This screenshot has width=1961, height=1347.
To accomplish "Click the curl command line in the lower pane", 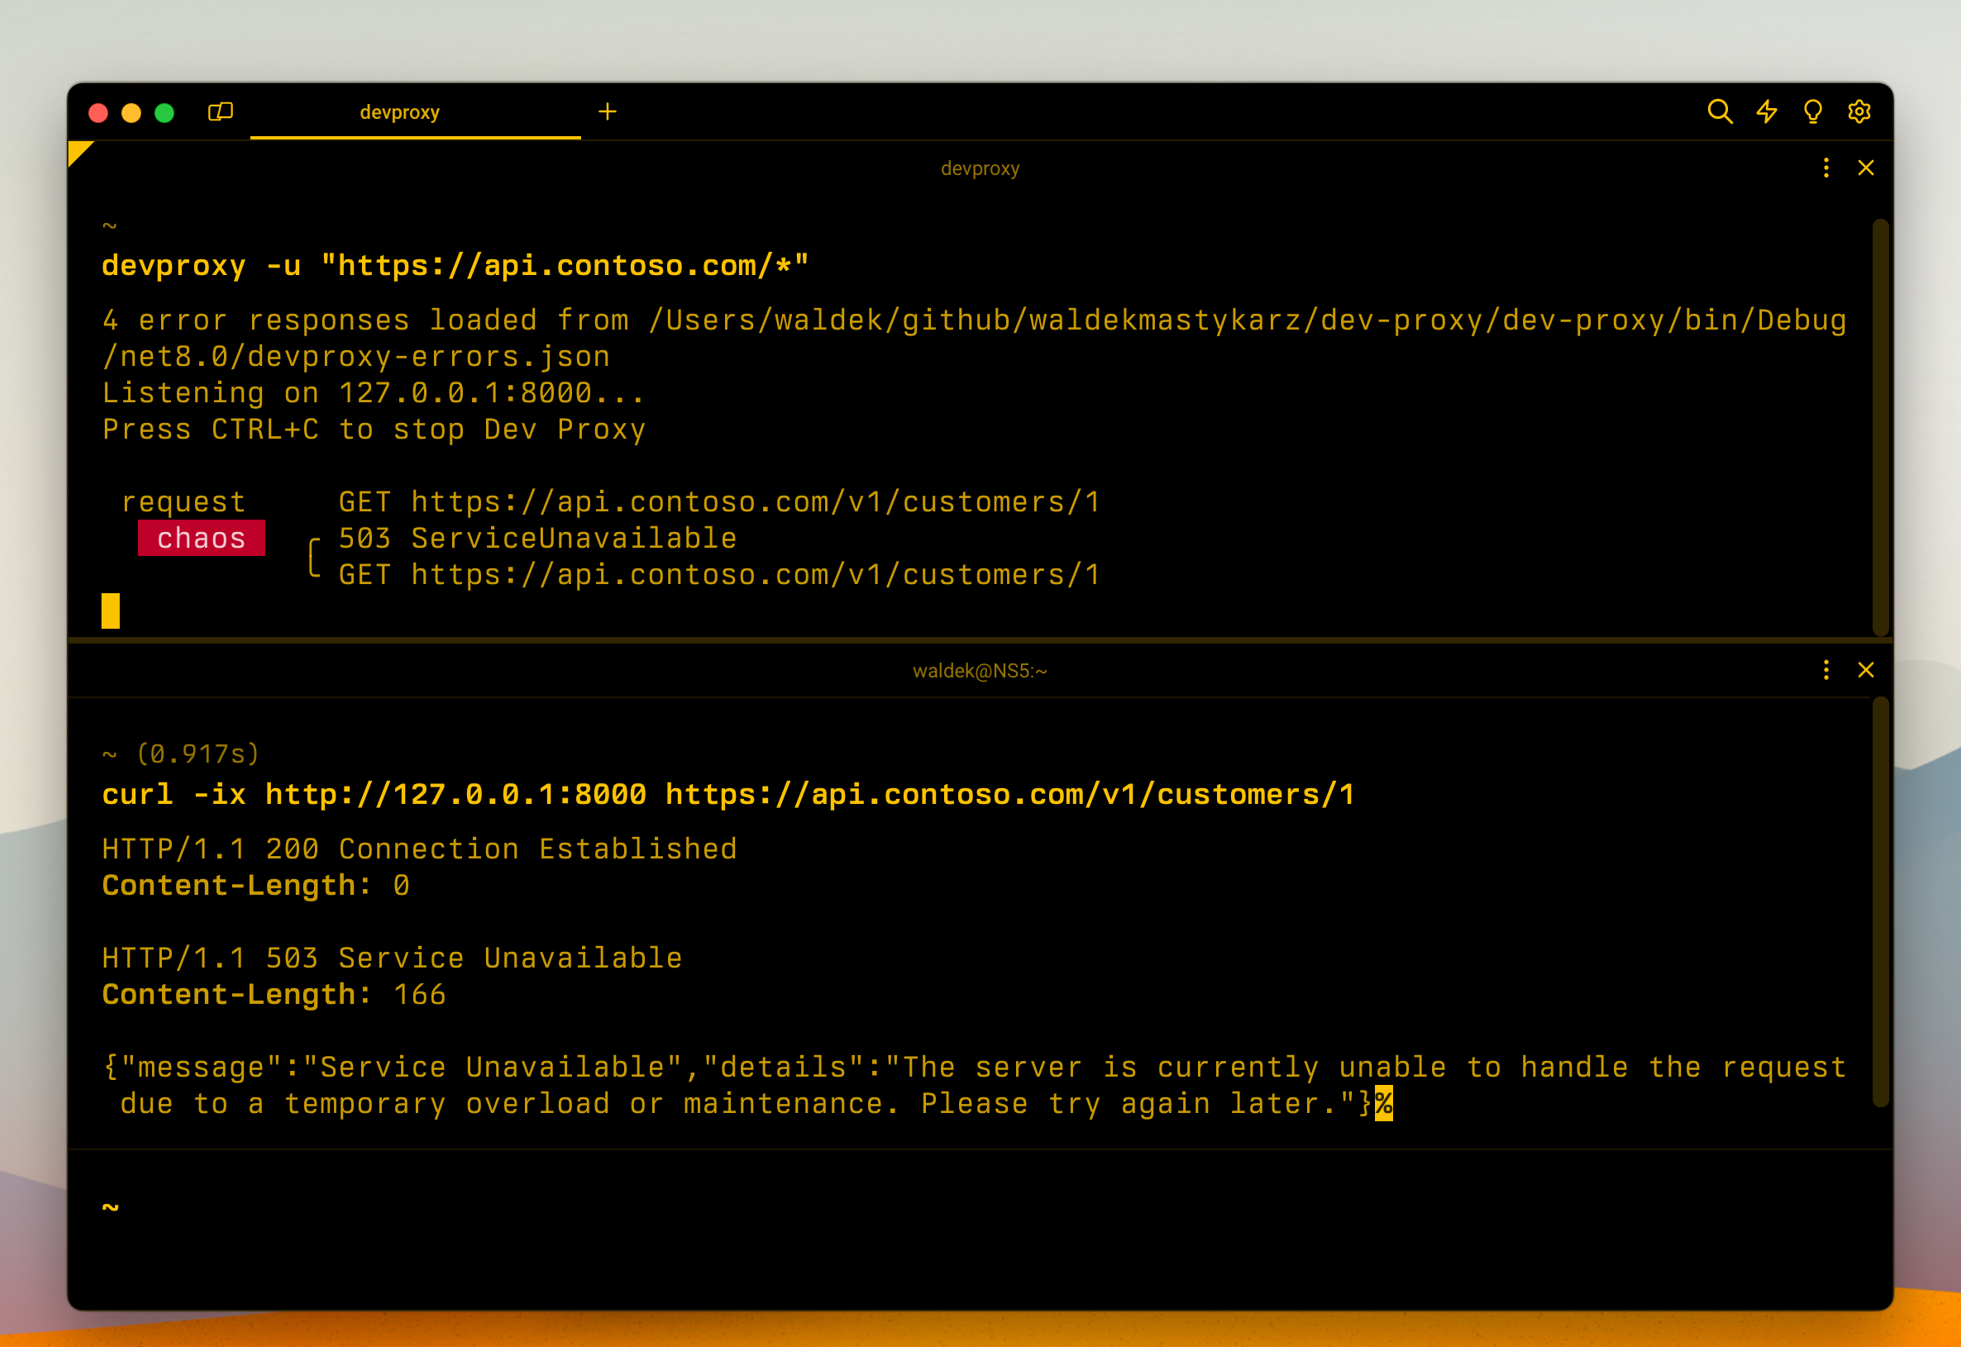I will click(727, 793).
